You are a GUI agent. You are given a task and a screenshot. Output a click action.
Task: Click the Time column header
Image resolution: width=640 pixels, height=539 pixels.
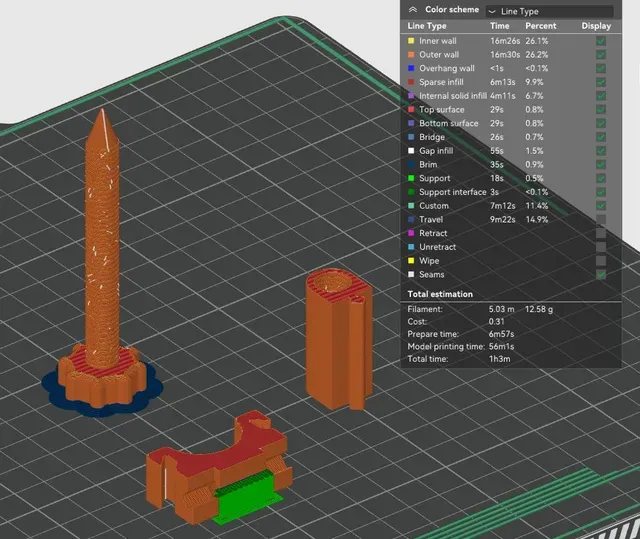[x=500, y=26]
